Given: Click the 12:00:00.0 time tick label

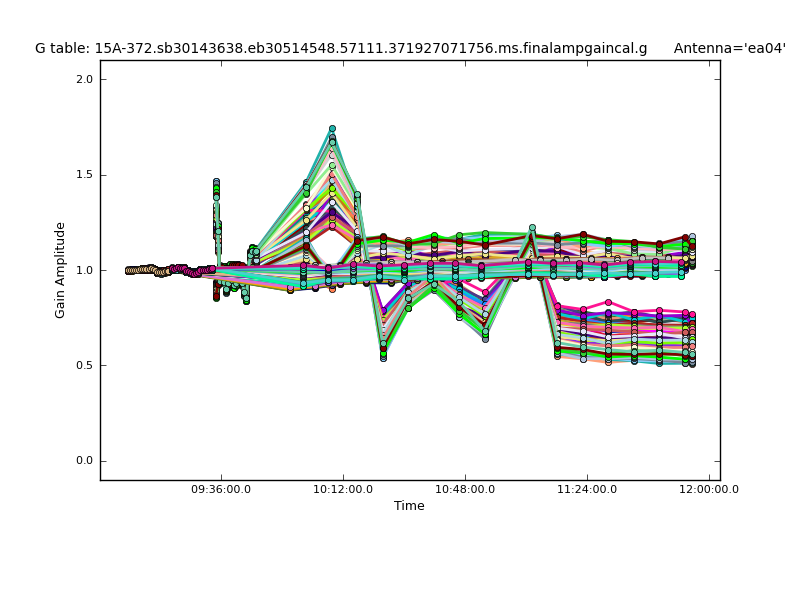Looking at the screenshot, I should pyautogui.click(x=709, y=490).
